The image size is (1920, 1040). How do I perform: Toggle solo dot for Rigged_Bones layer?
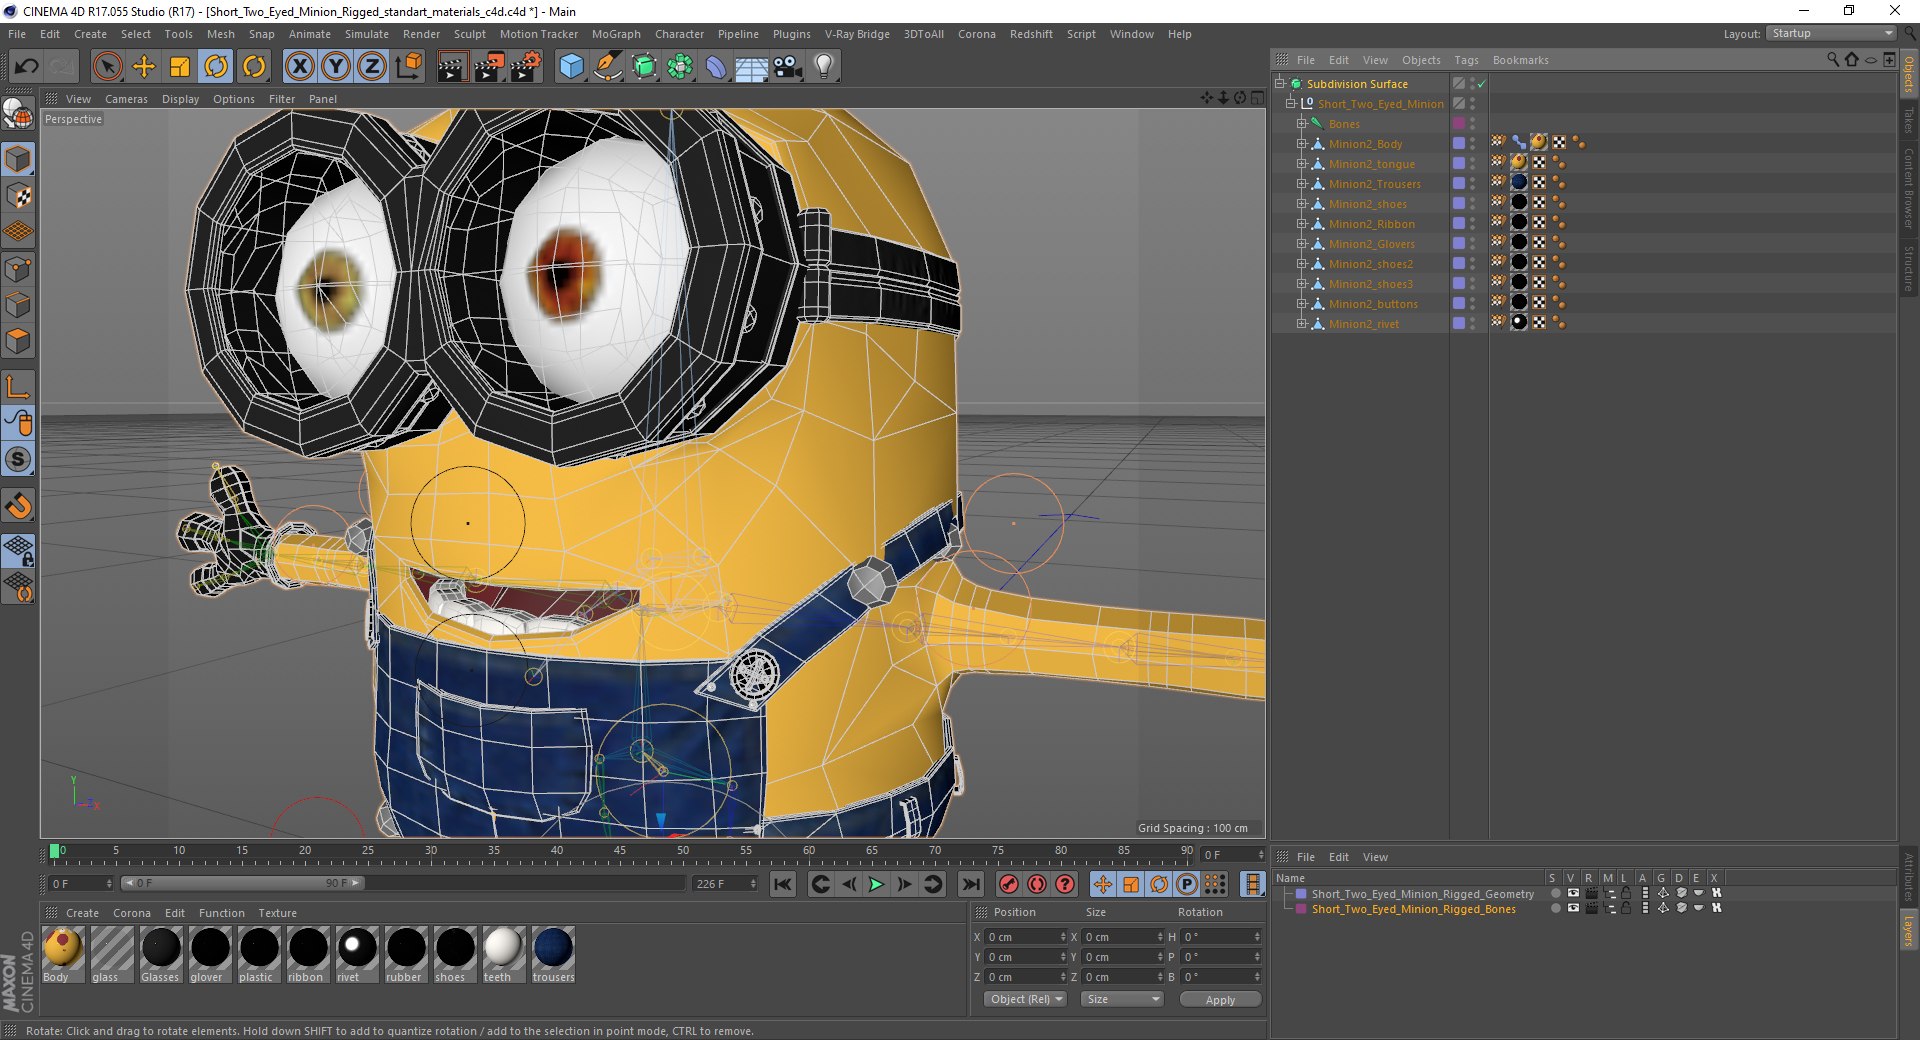1555,909
